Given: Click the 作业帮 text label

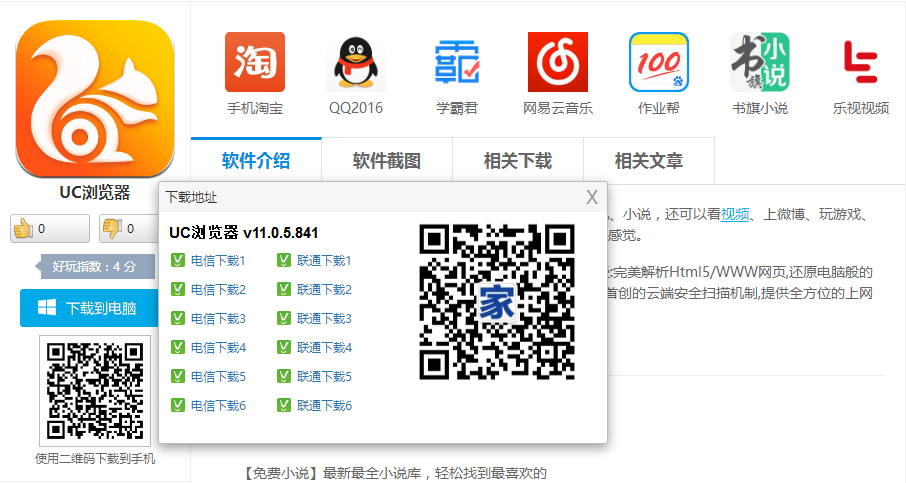Looking at the screenshot, I should click(x=659, y=108).
